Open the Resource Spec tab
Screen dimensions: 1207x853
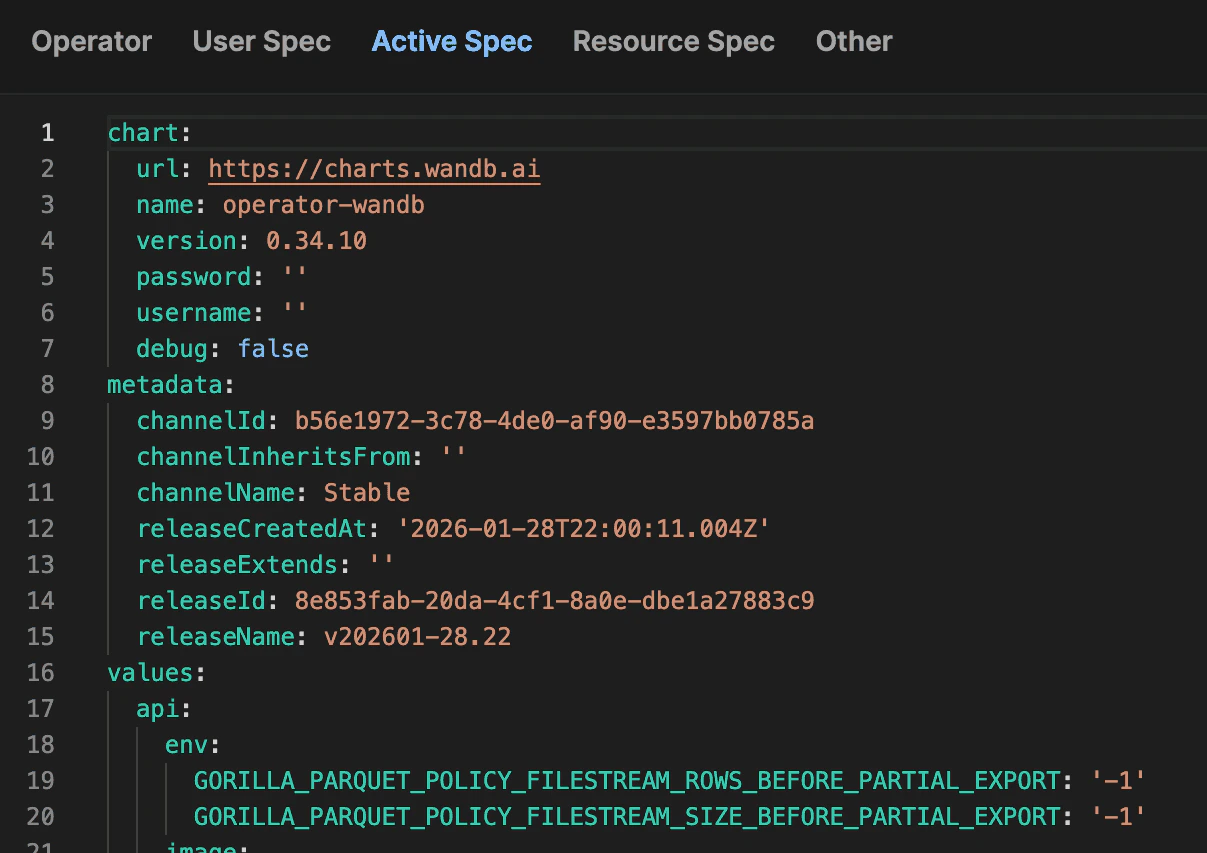point(674,42)
